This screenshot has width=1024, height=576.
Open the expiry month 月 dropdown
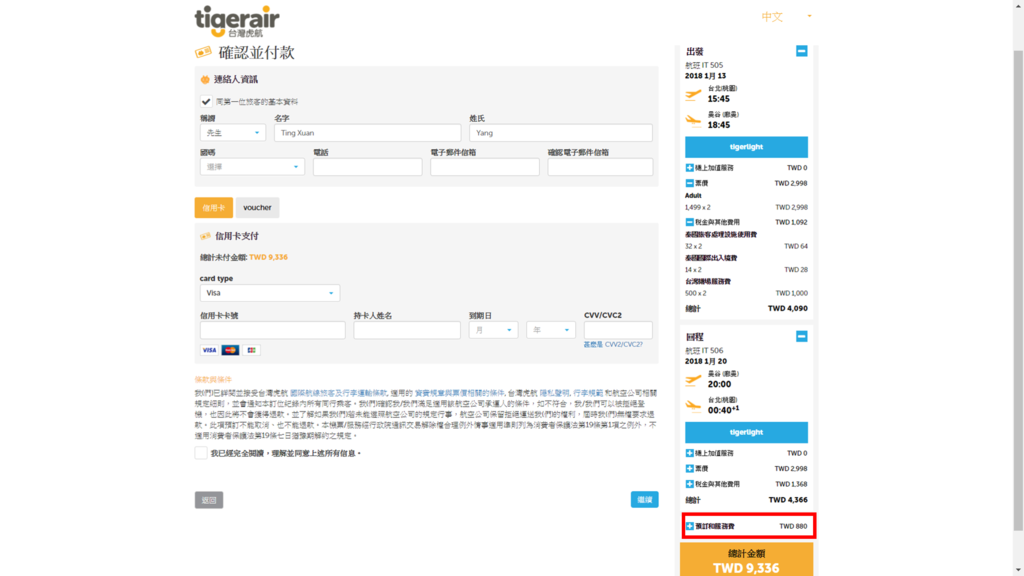(493, 330)
